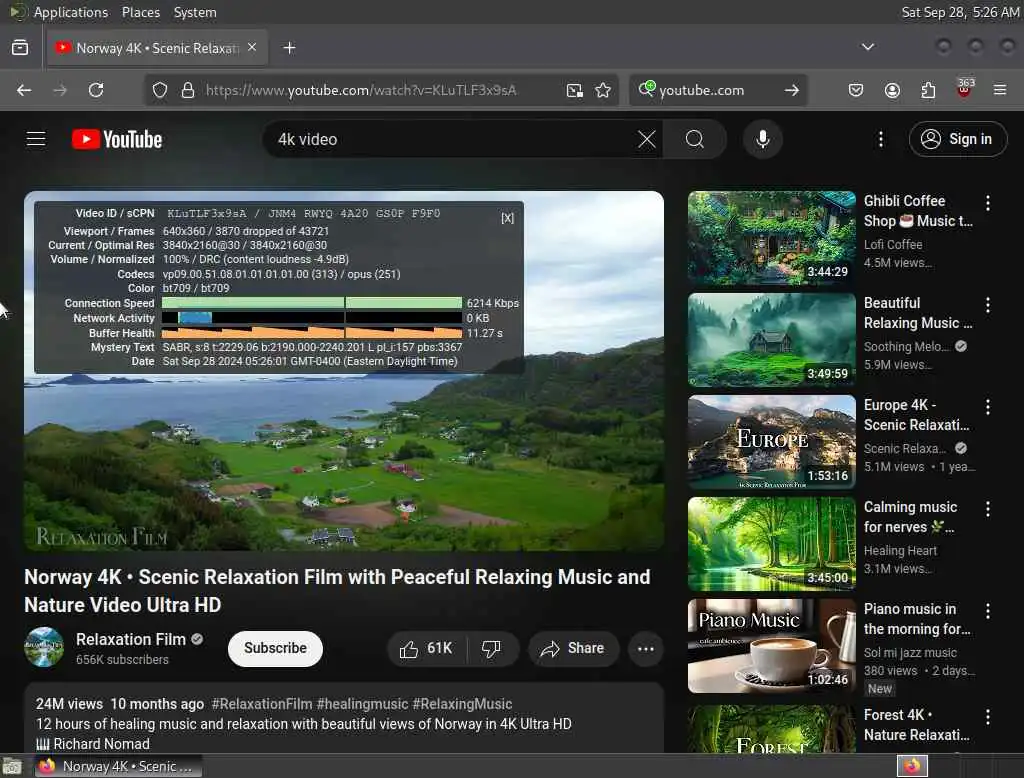Screen dimensions: 1024x778
Task: Open options menu for Europe 4K video
Action: point(988,407)
